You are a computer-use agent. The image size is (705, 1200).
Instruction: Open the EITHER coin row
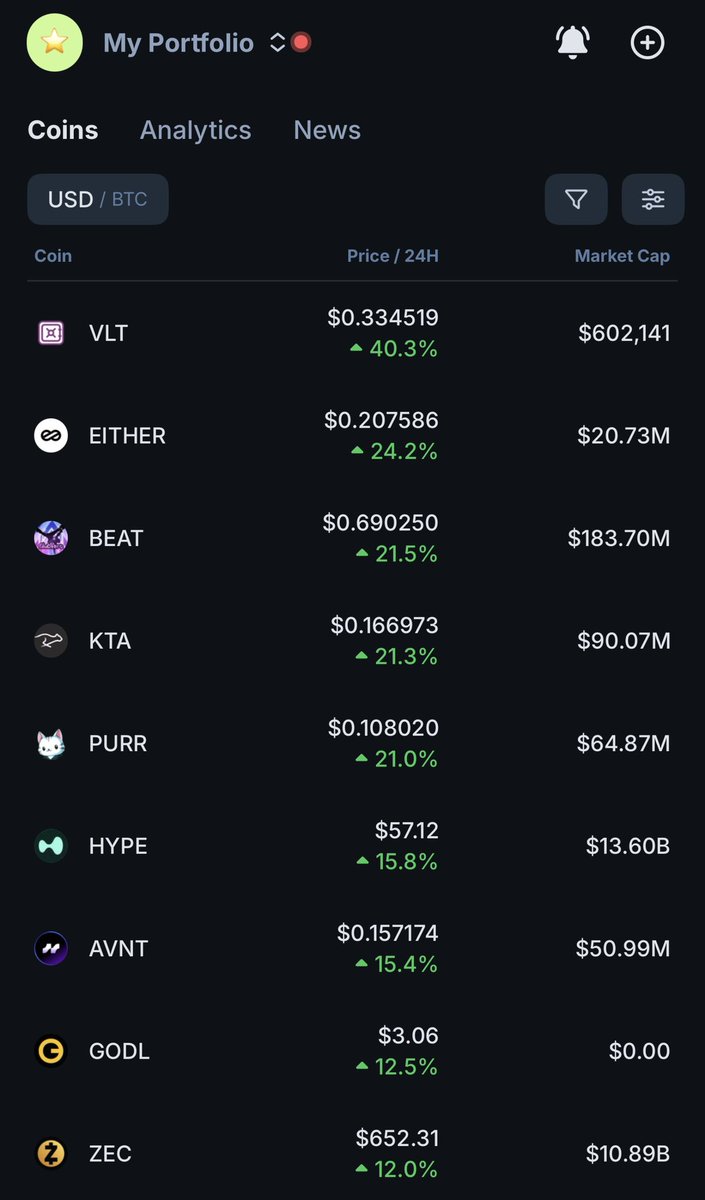pyautogui.click(x=352, y=436)
